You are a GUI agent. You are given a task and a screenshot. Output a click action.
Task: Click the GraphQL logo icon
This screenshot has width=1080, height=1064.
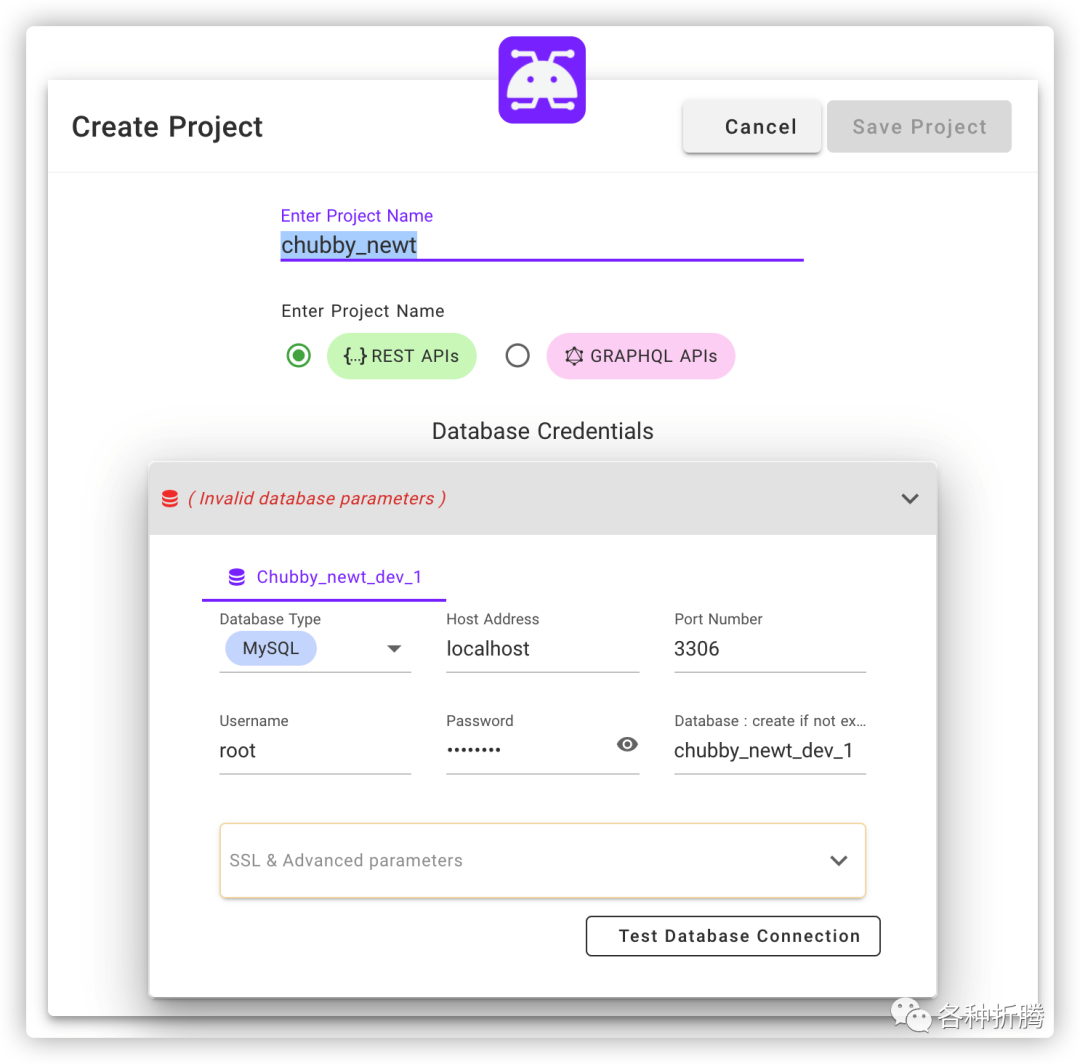pyautogui.click(x=574, y=356)
